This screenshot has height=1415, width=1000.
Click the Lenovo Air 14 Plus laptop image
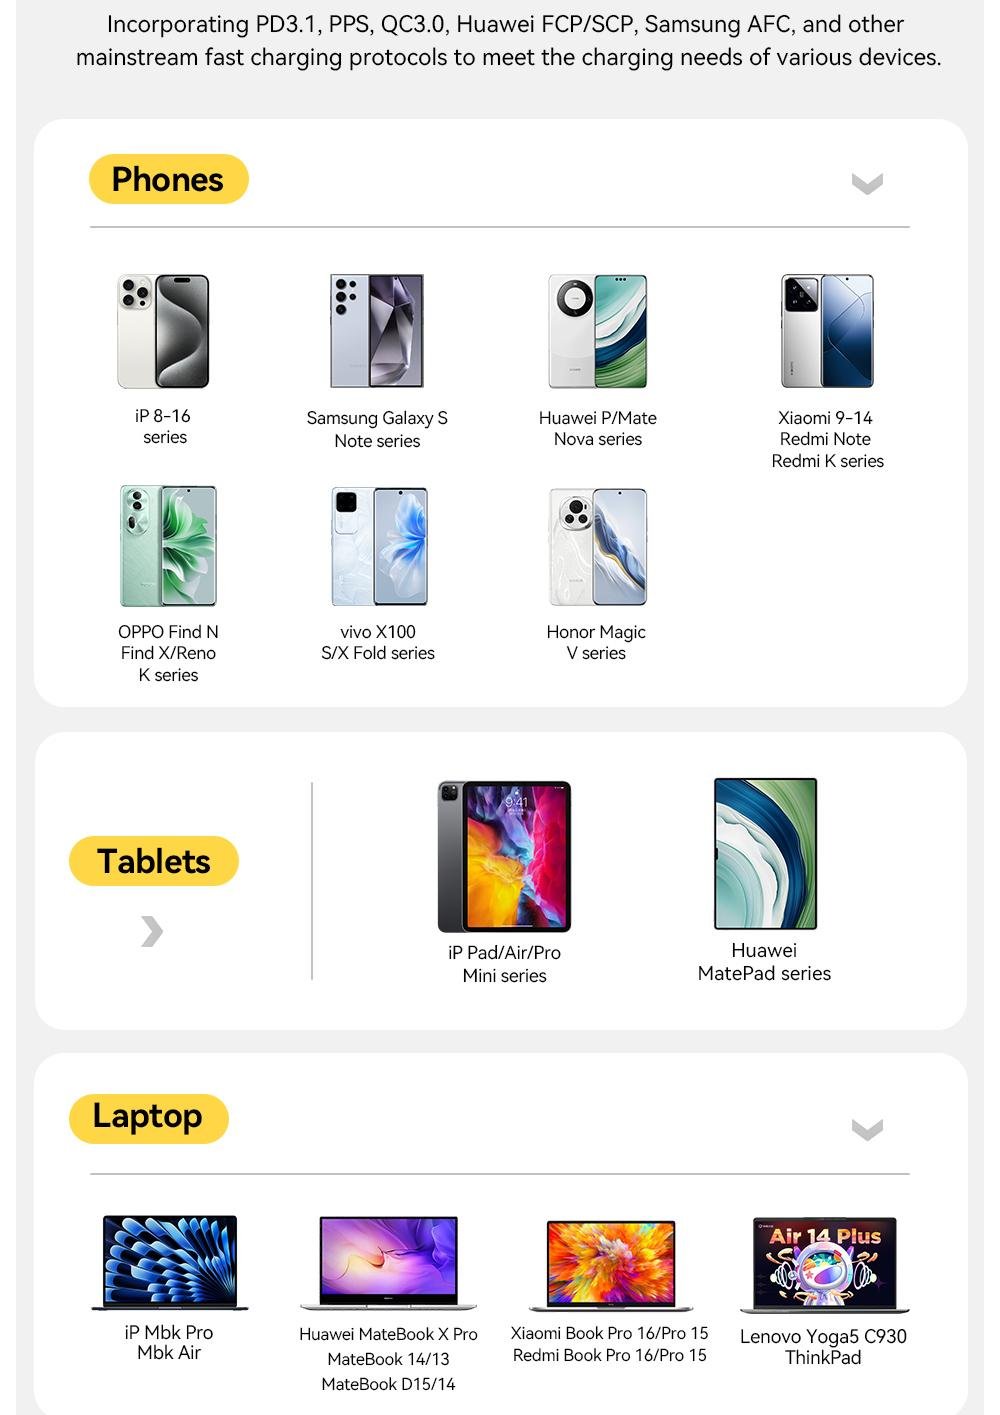[824, 1264]
